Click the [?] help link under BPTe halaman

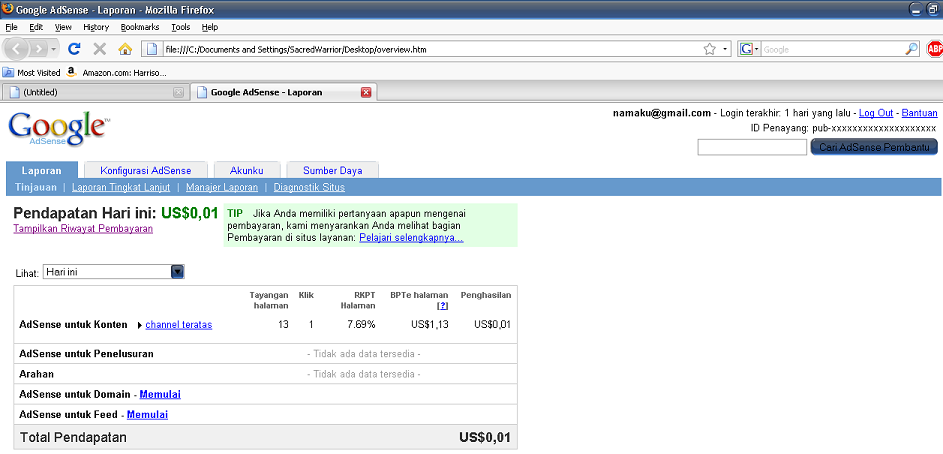(443, 305)
